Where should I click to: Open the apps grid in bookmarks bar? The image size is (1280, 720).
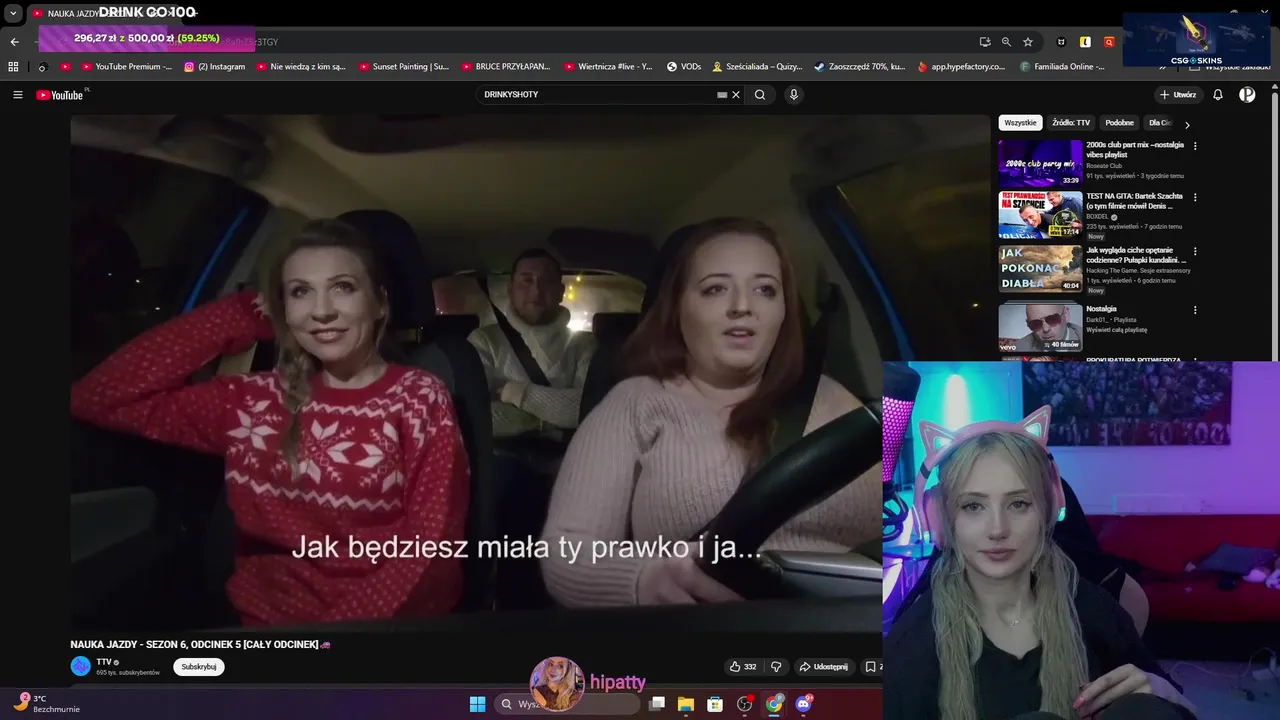click(x=13, y=67)
